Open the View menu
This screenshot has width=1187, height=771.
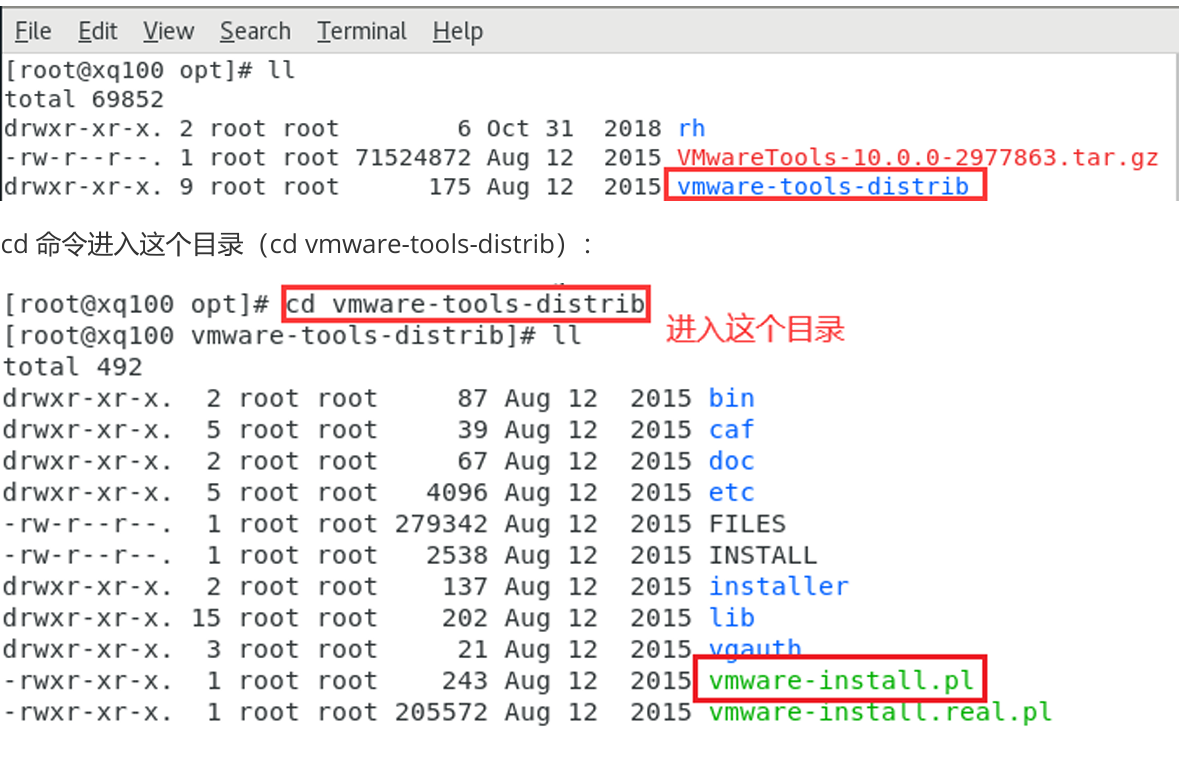[169, 31]
